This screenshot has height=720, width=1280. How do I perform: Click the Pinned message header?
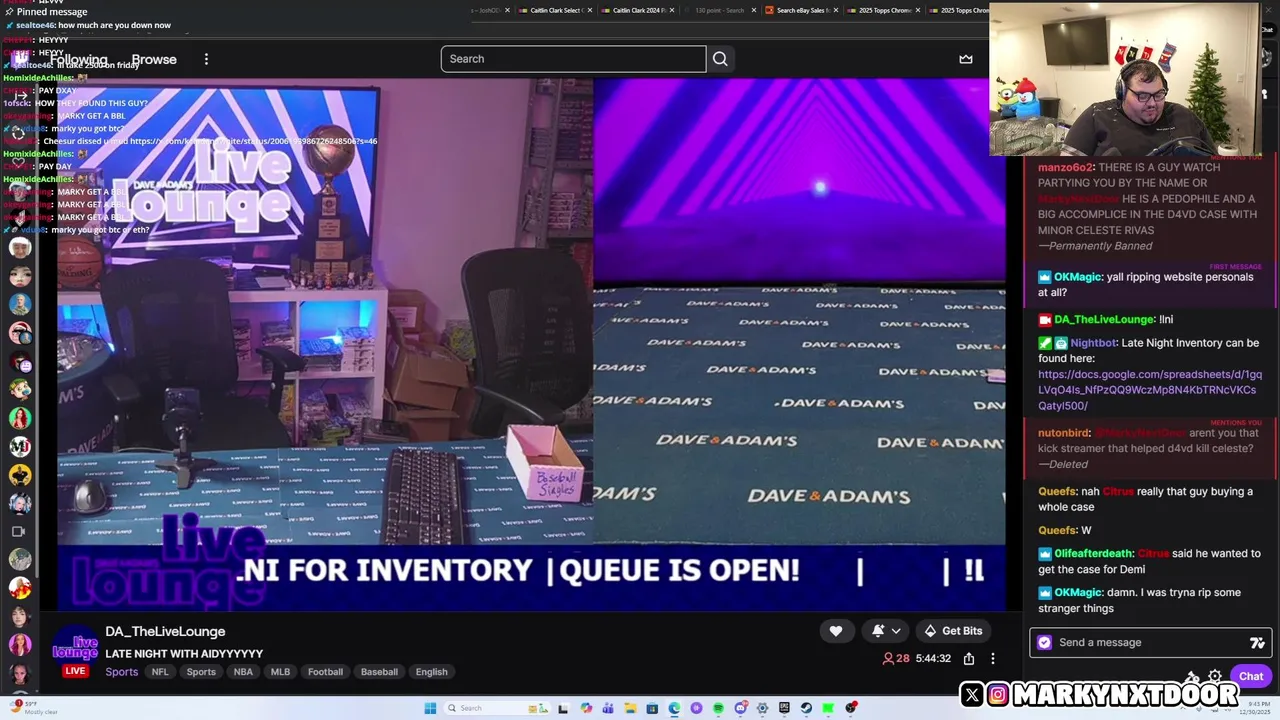(46, 12)
